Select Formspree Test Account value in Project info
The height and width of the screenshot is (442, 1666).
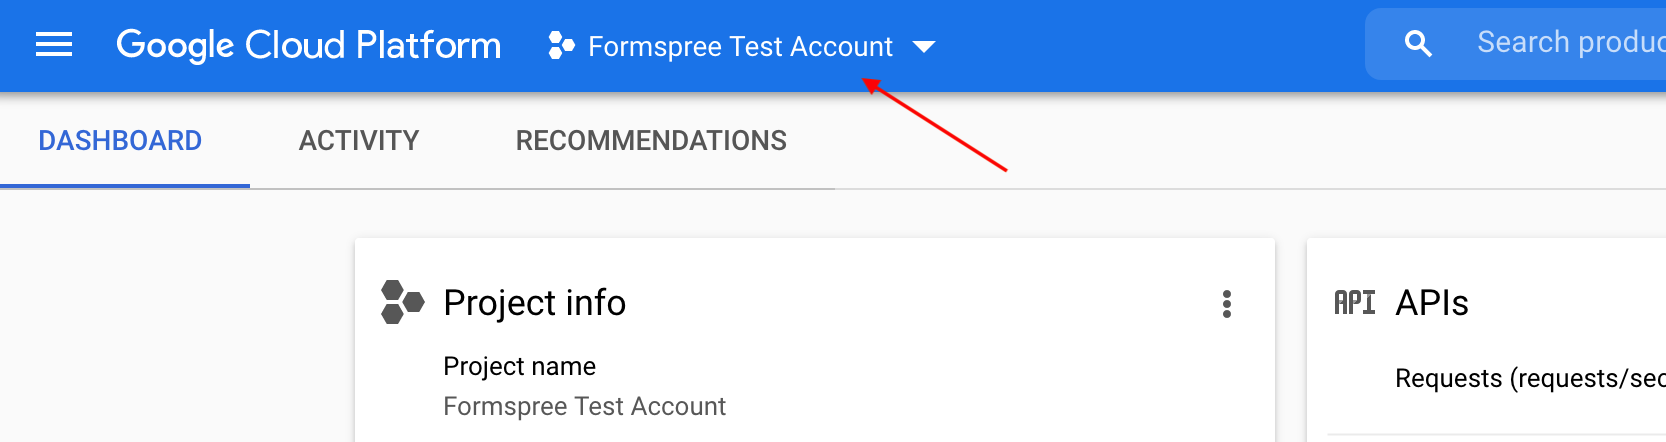click(x=584, y=406)
